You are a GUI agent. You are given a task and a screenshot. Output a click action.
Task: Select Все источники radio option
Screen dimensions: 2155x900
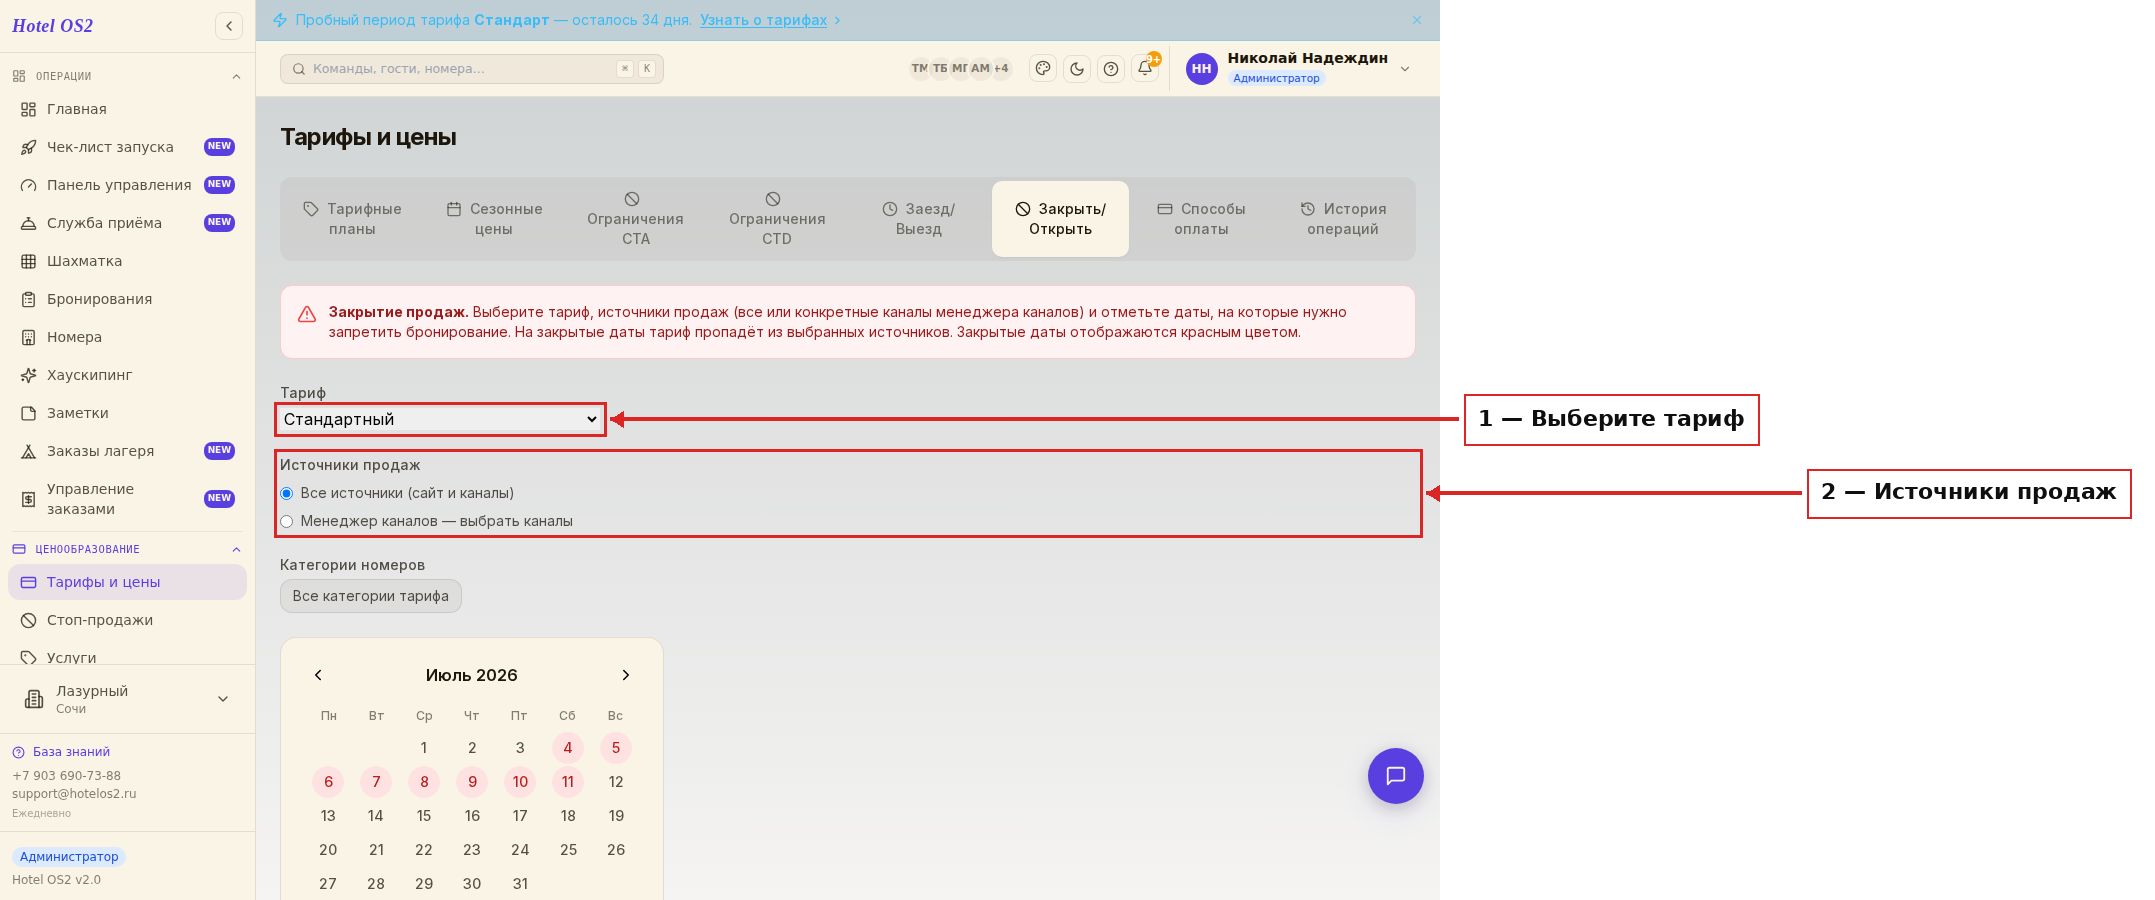(287, 493)
